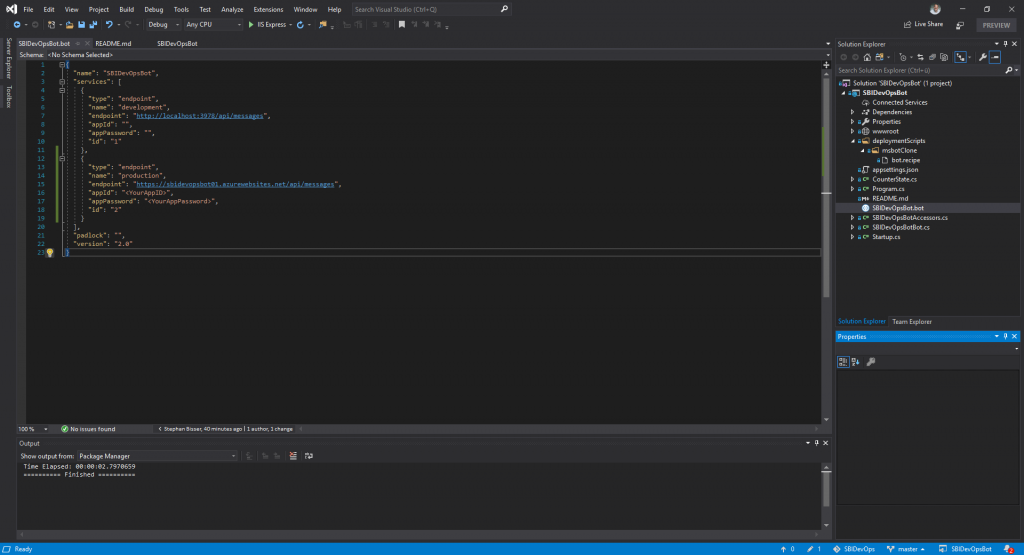1024x555 pixels.
Task: Open the IIS Express target dropdown arrow
Action: (x=291, y=25)
